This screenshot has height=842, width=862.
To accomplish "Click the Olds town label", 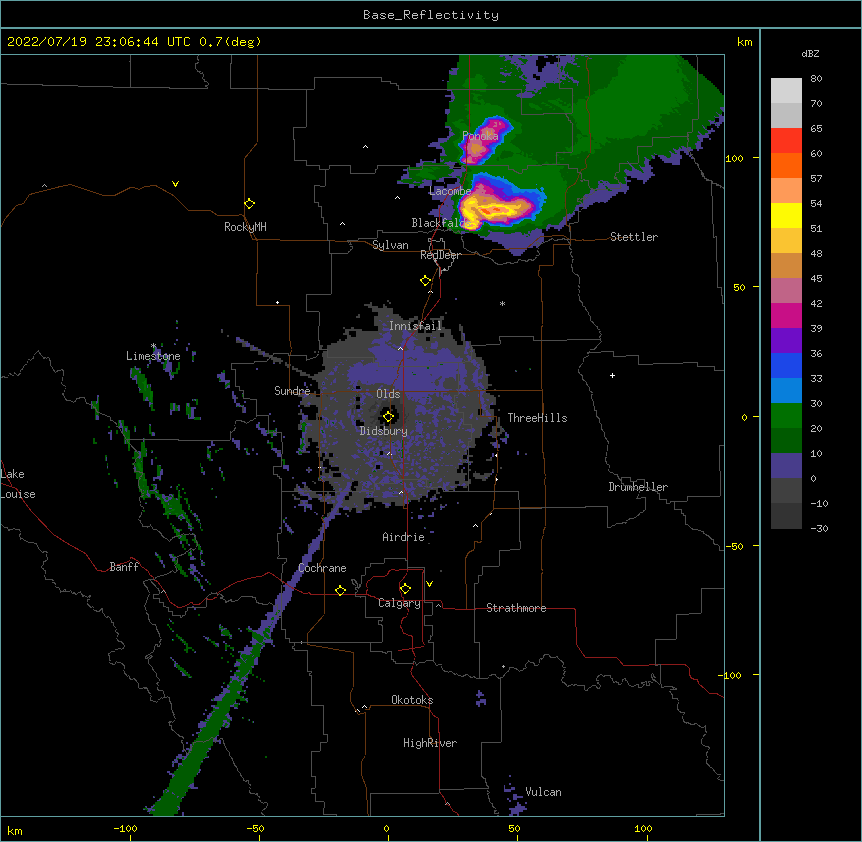I will pos(388,394).
